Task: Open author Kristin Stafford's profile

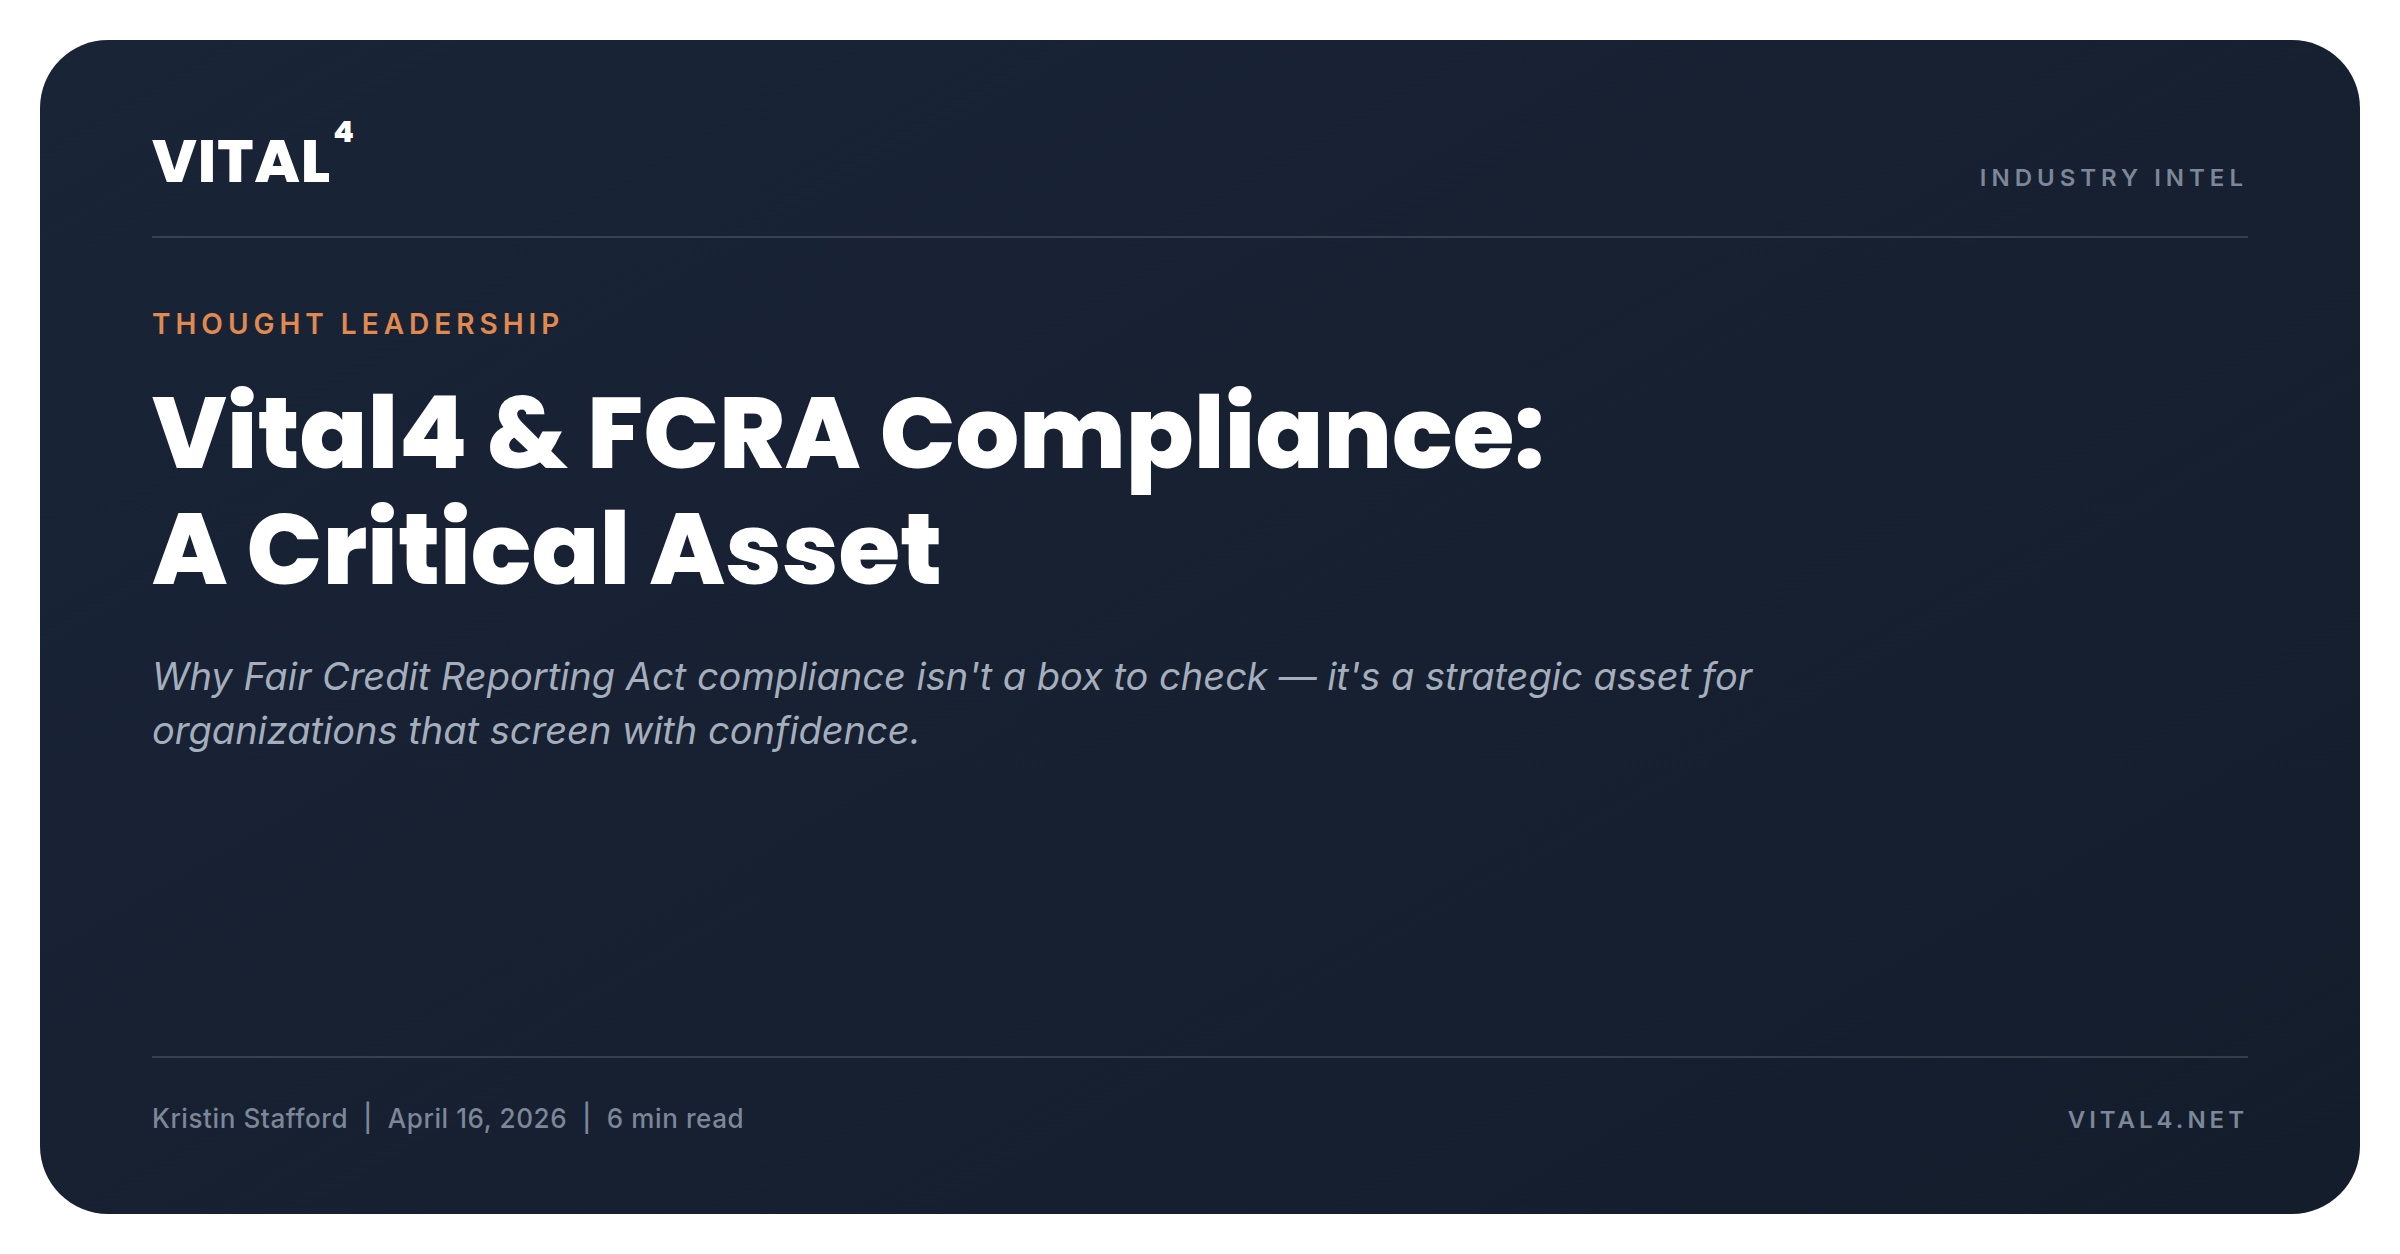Action: (x=250, y=1118)
